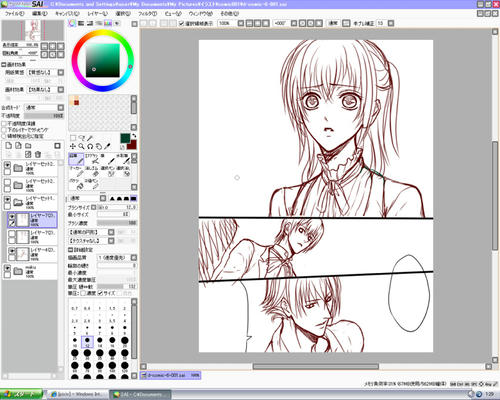Toggle the preserve opacity checkbox
This screenshot has width=500, height=400.
[4, 123]
